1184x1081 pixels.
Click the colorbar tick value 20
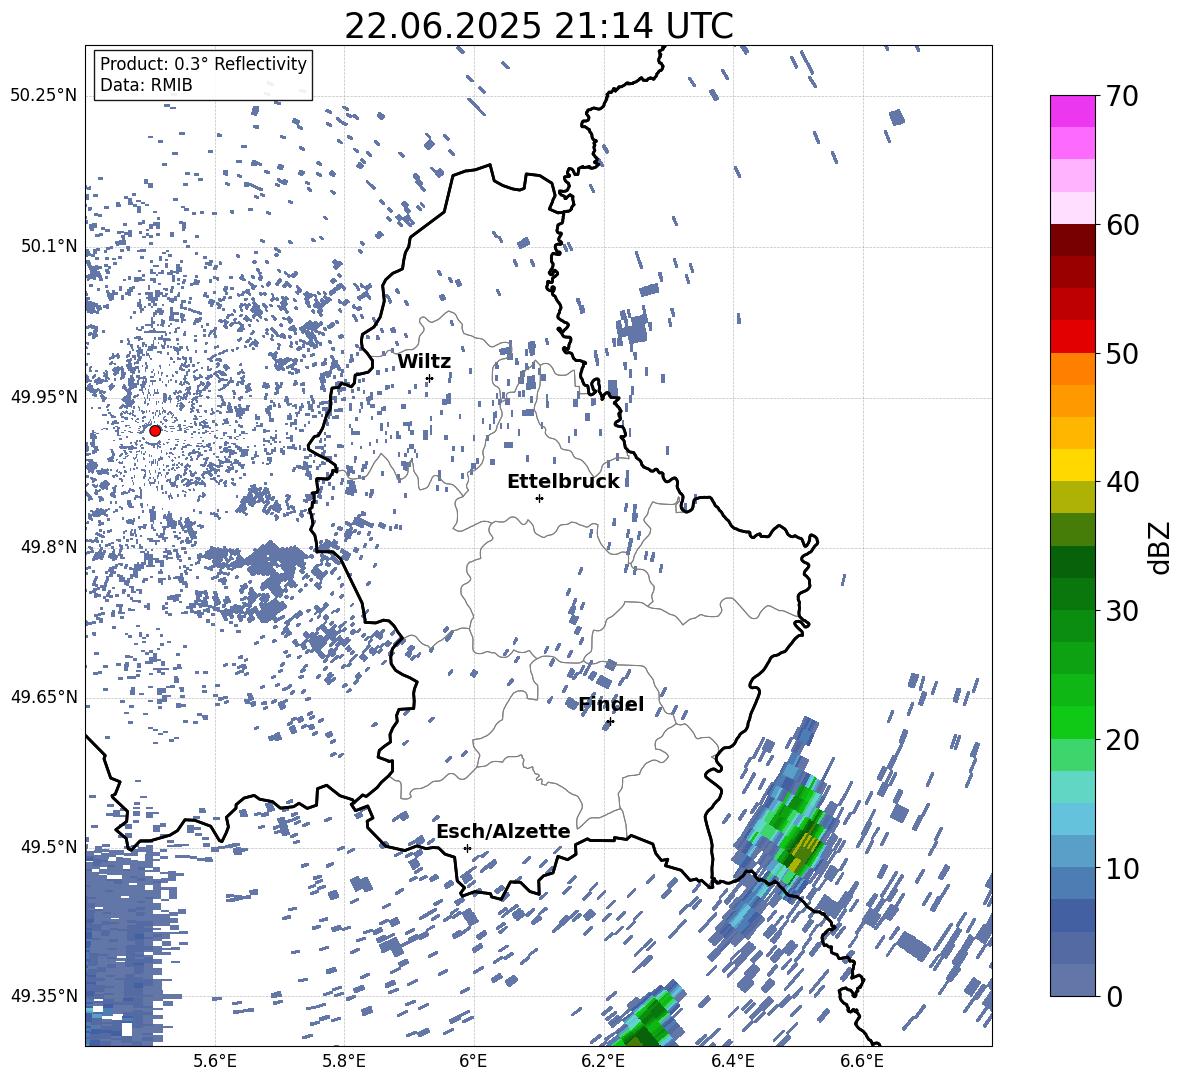(1122, 739)
